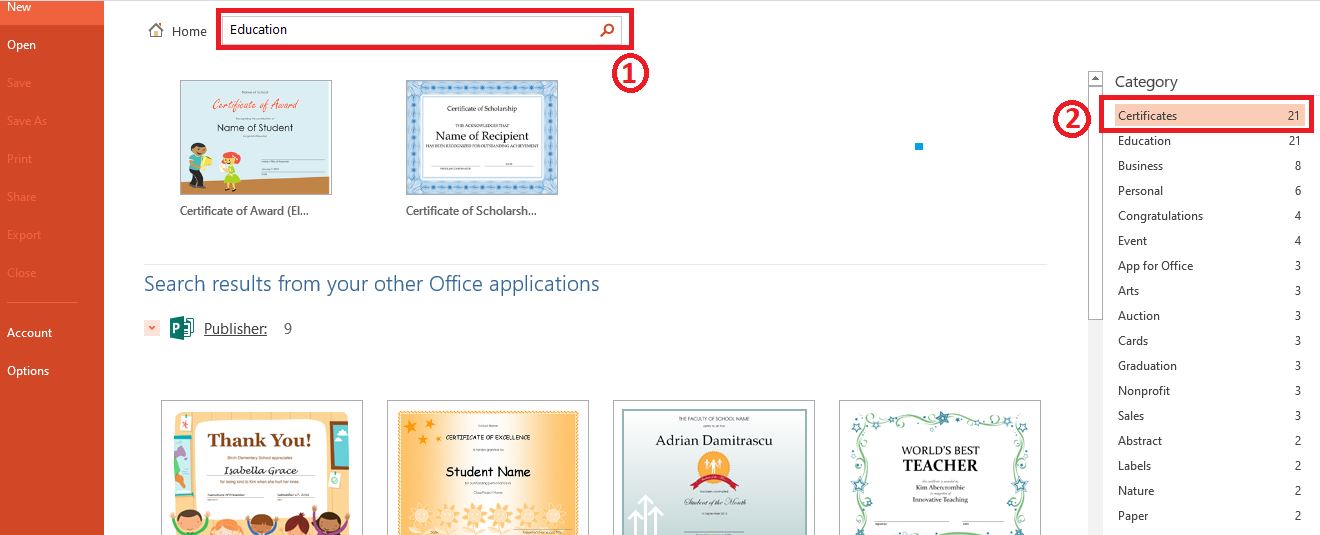
Task: Select the Thank You certificate thumbnail
Action: pos(262,468)
